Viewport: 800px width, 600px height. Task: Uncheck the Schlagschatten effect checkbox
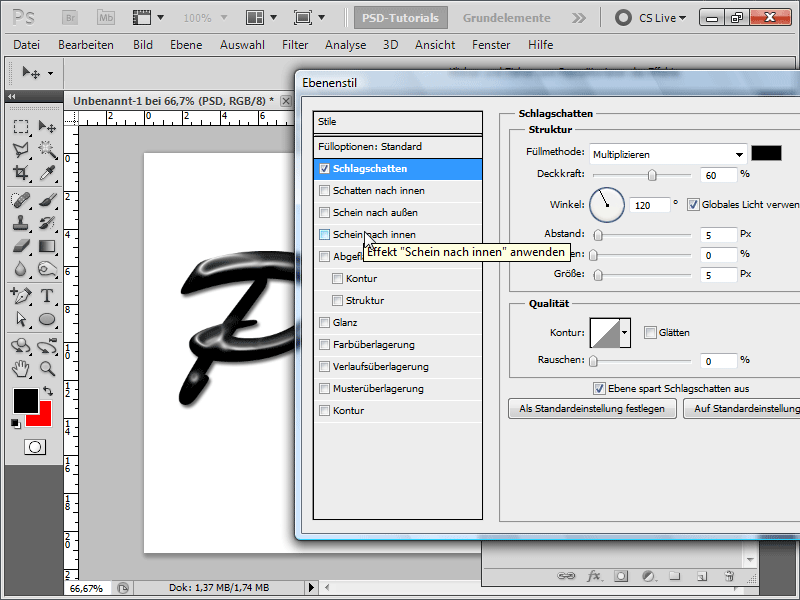click(324, 169)
